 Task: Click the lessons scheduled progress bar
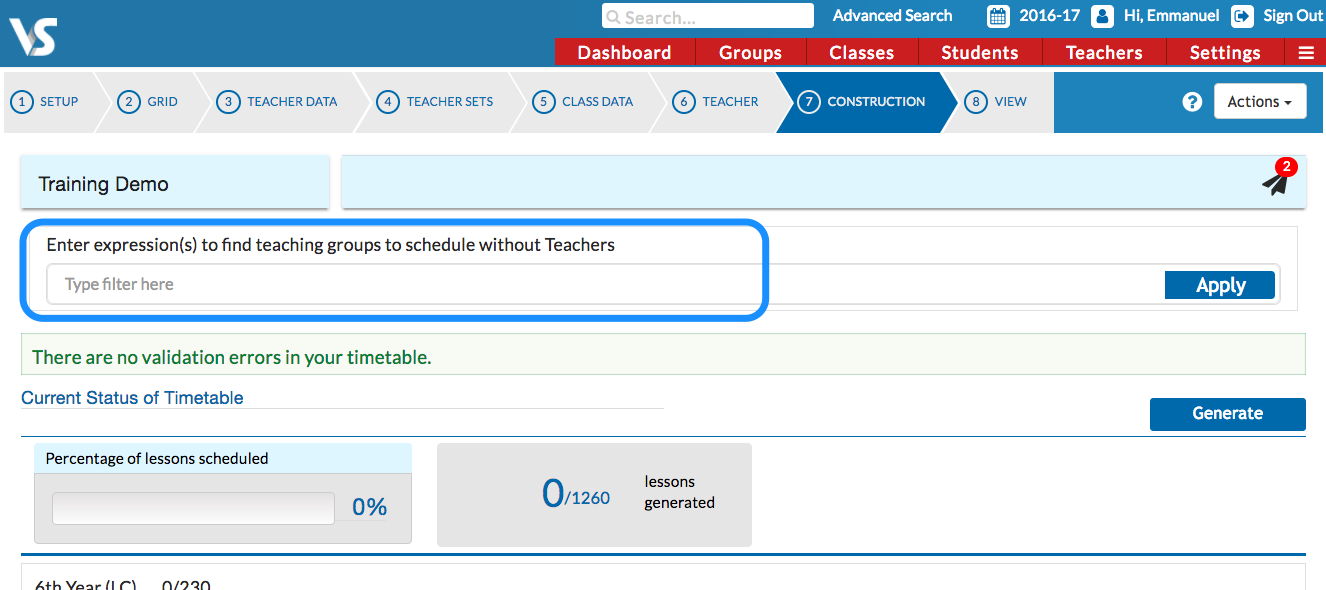point(193,508)
